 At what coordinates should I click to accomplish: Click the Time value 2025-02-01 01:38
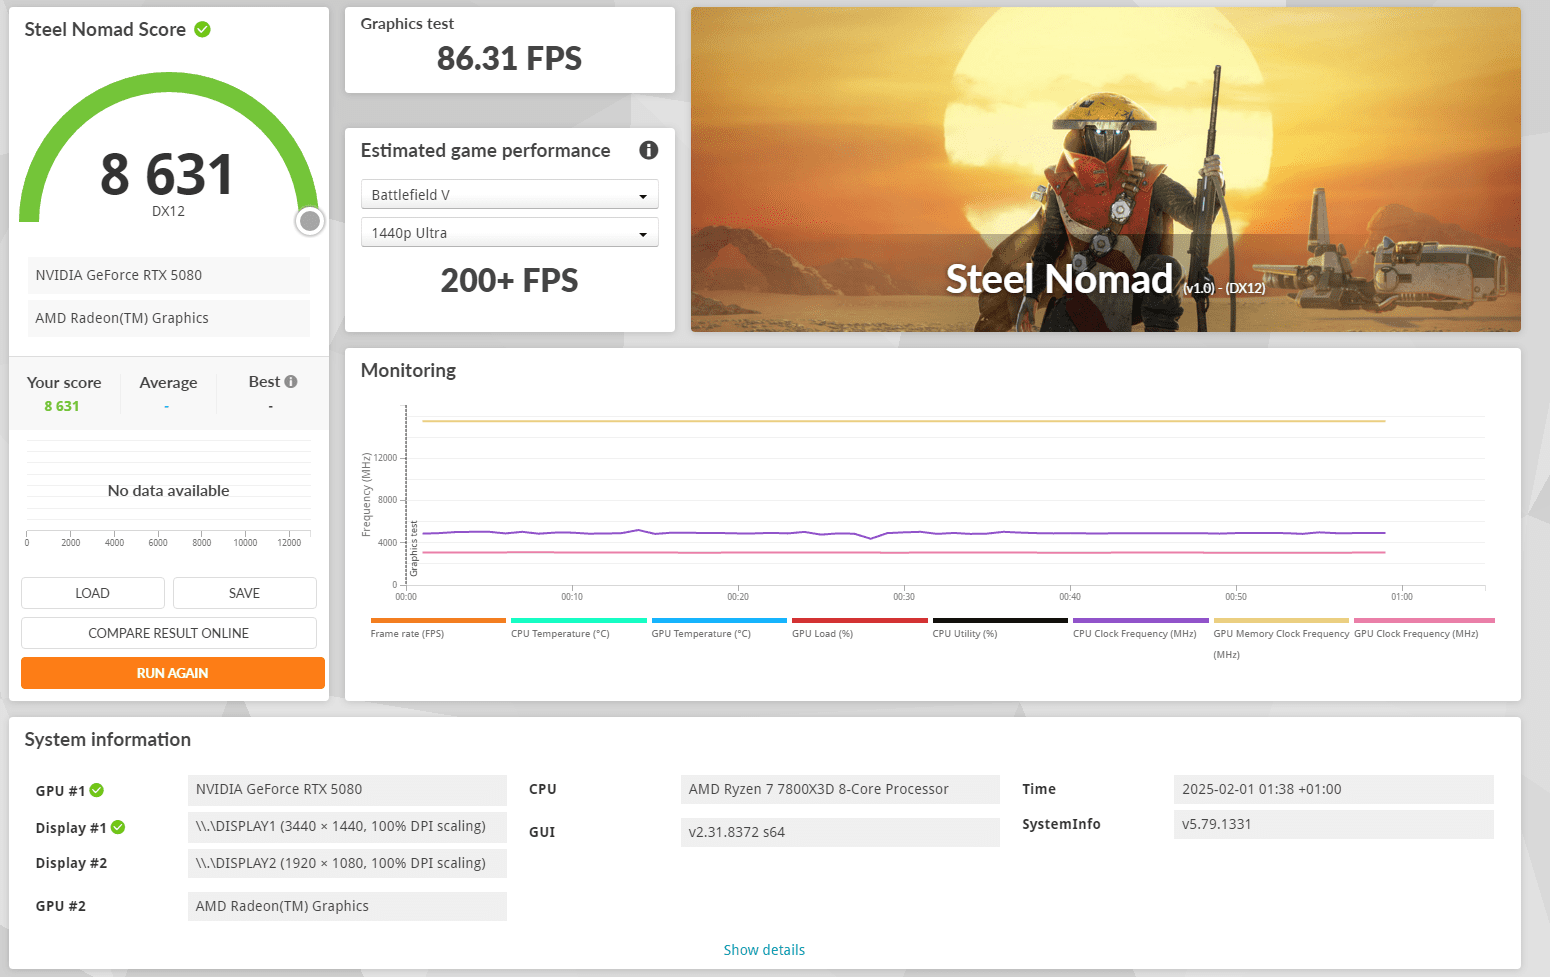(1333, 789)
